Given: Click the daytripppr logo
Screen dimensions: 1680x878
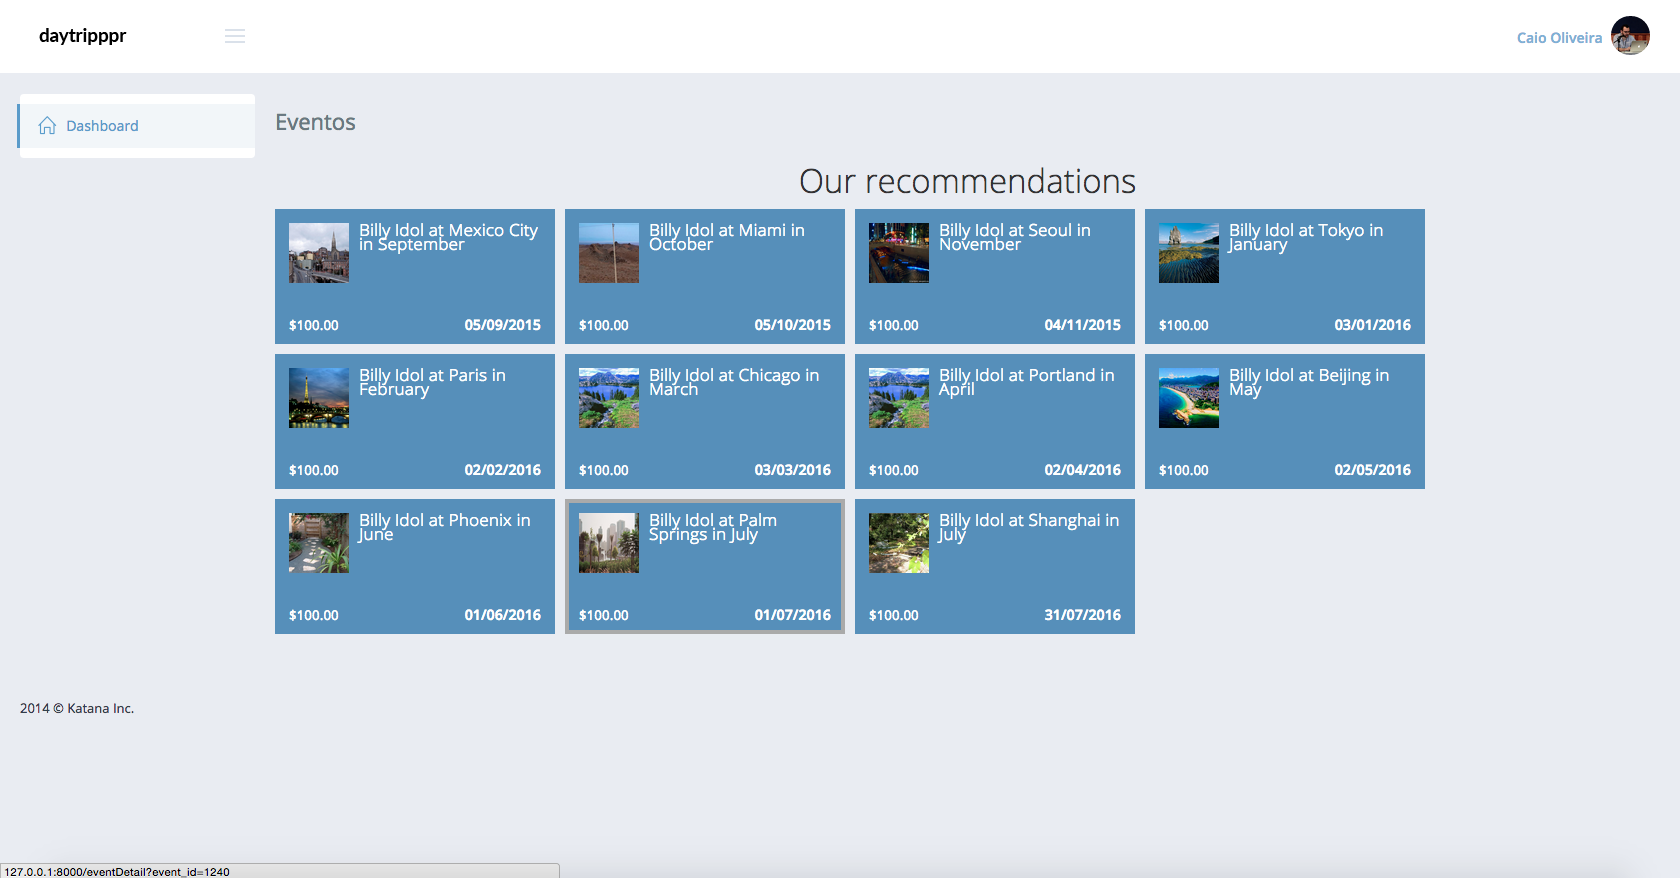Looking at the screenshot, I should pos(82,36).
